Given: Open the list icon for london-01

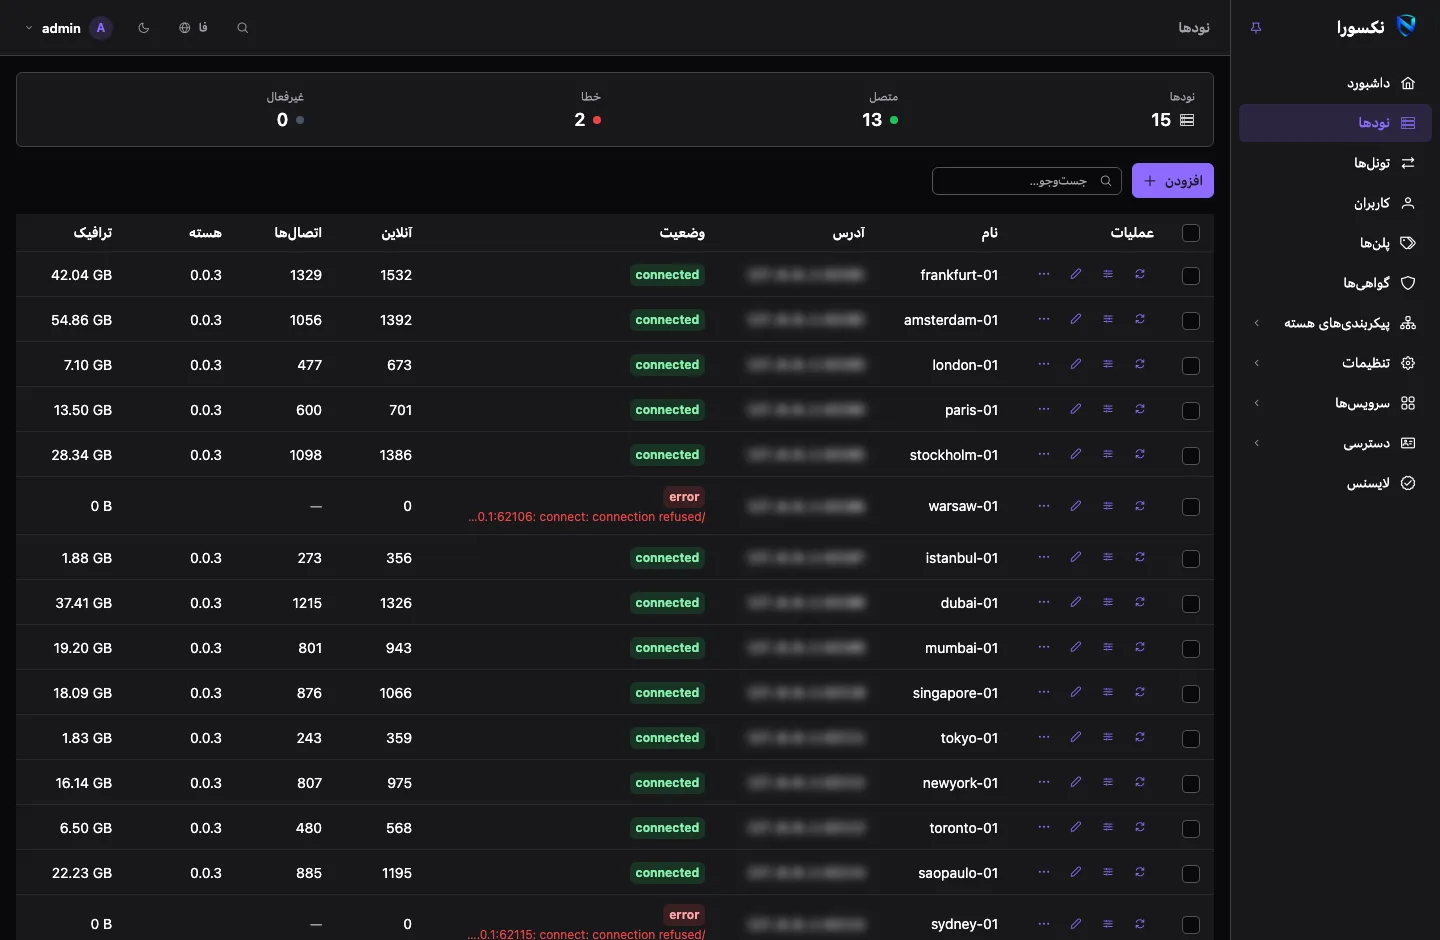Looking at the screenshot, I should [x=1108, y=364].
